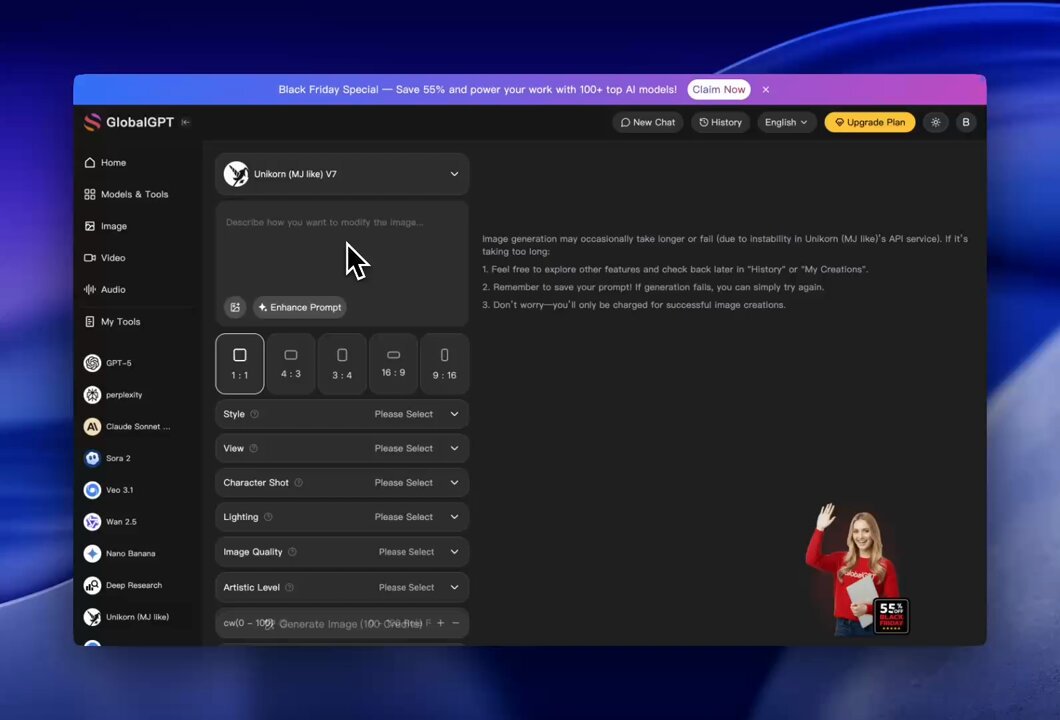Decrease the cw value with the minus
Screen dimensions: 1060x720
click(x=456, y=623)
